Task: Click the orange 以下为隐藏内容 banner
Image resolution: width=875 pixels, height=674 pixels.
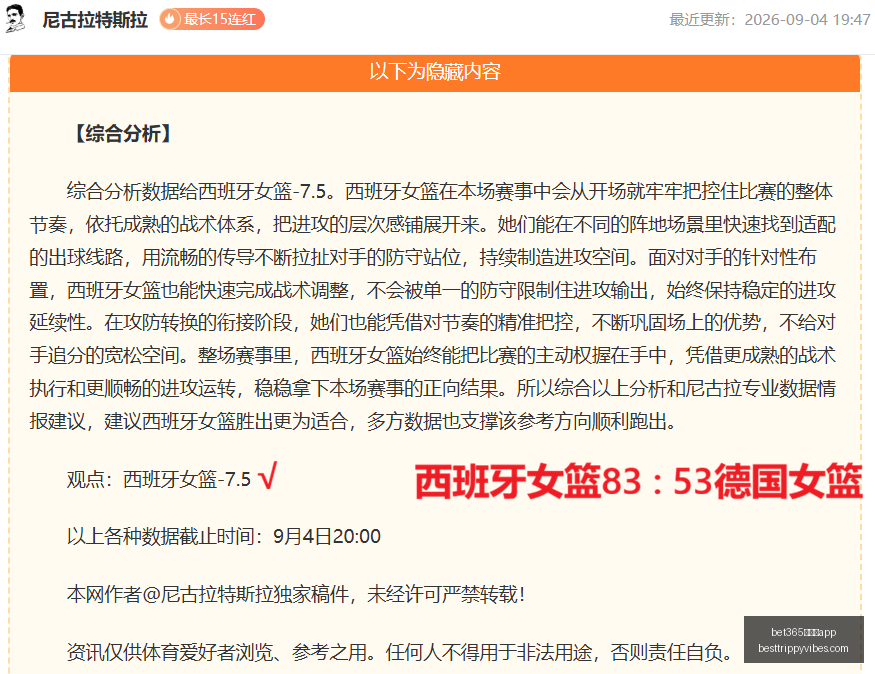Action: click(435, 73)
